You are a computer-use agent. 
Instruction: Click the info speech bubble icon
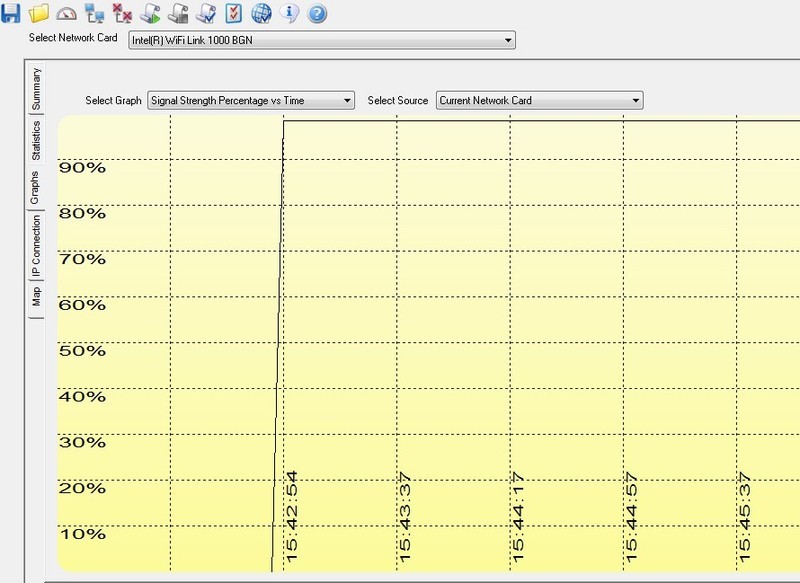coord(290,14)
